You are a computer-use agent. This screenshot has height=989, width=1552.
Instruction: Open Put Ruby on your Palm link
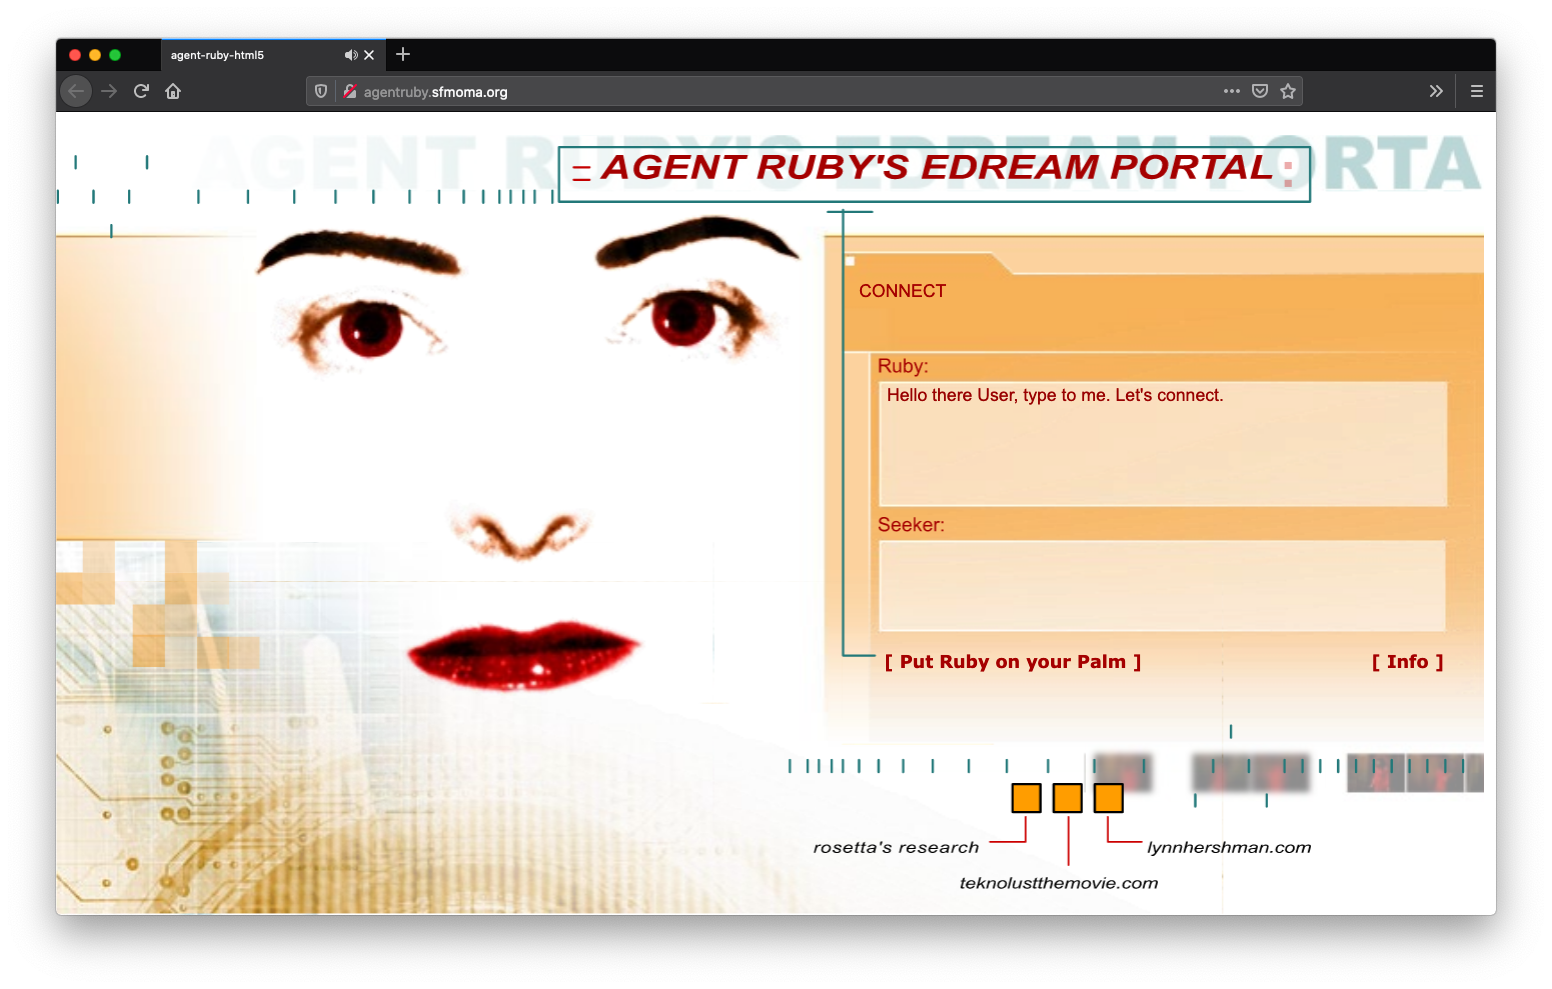(1013, 662)
